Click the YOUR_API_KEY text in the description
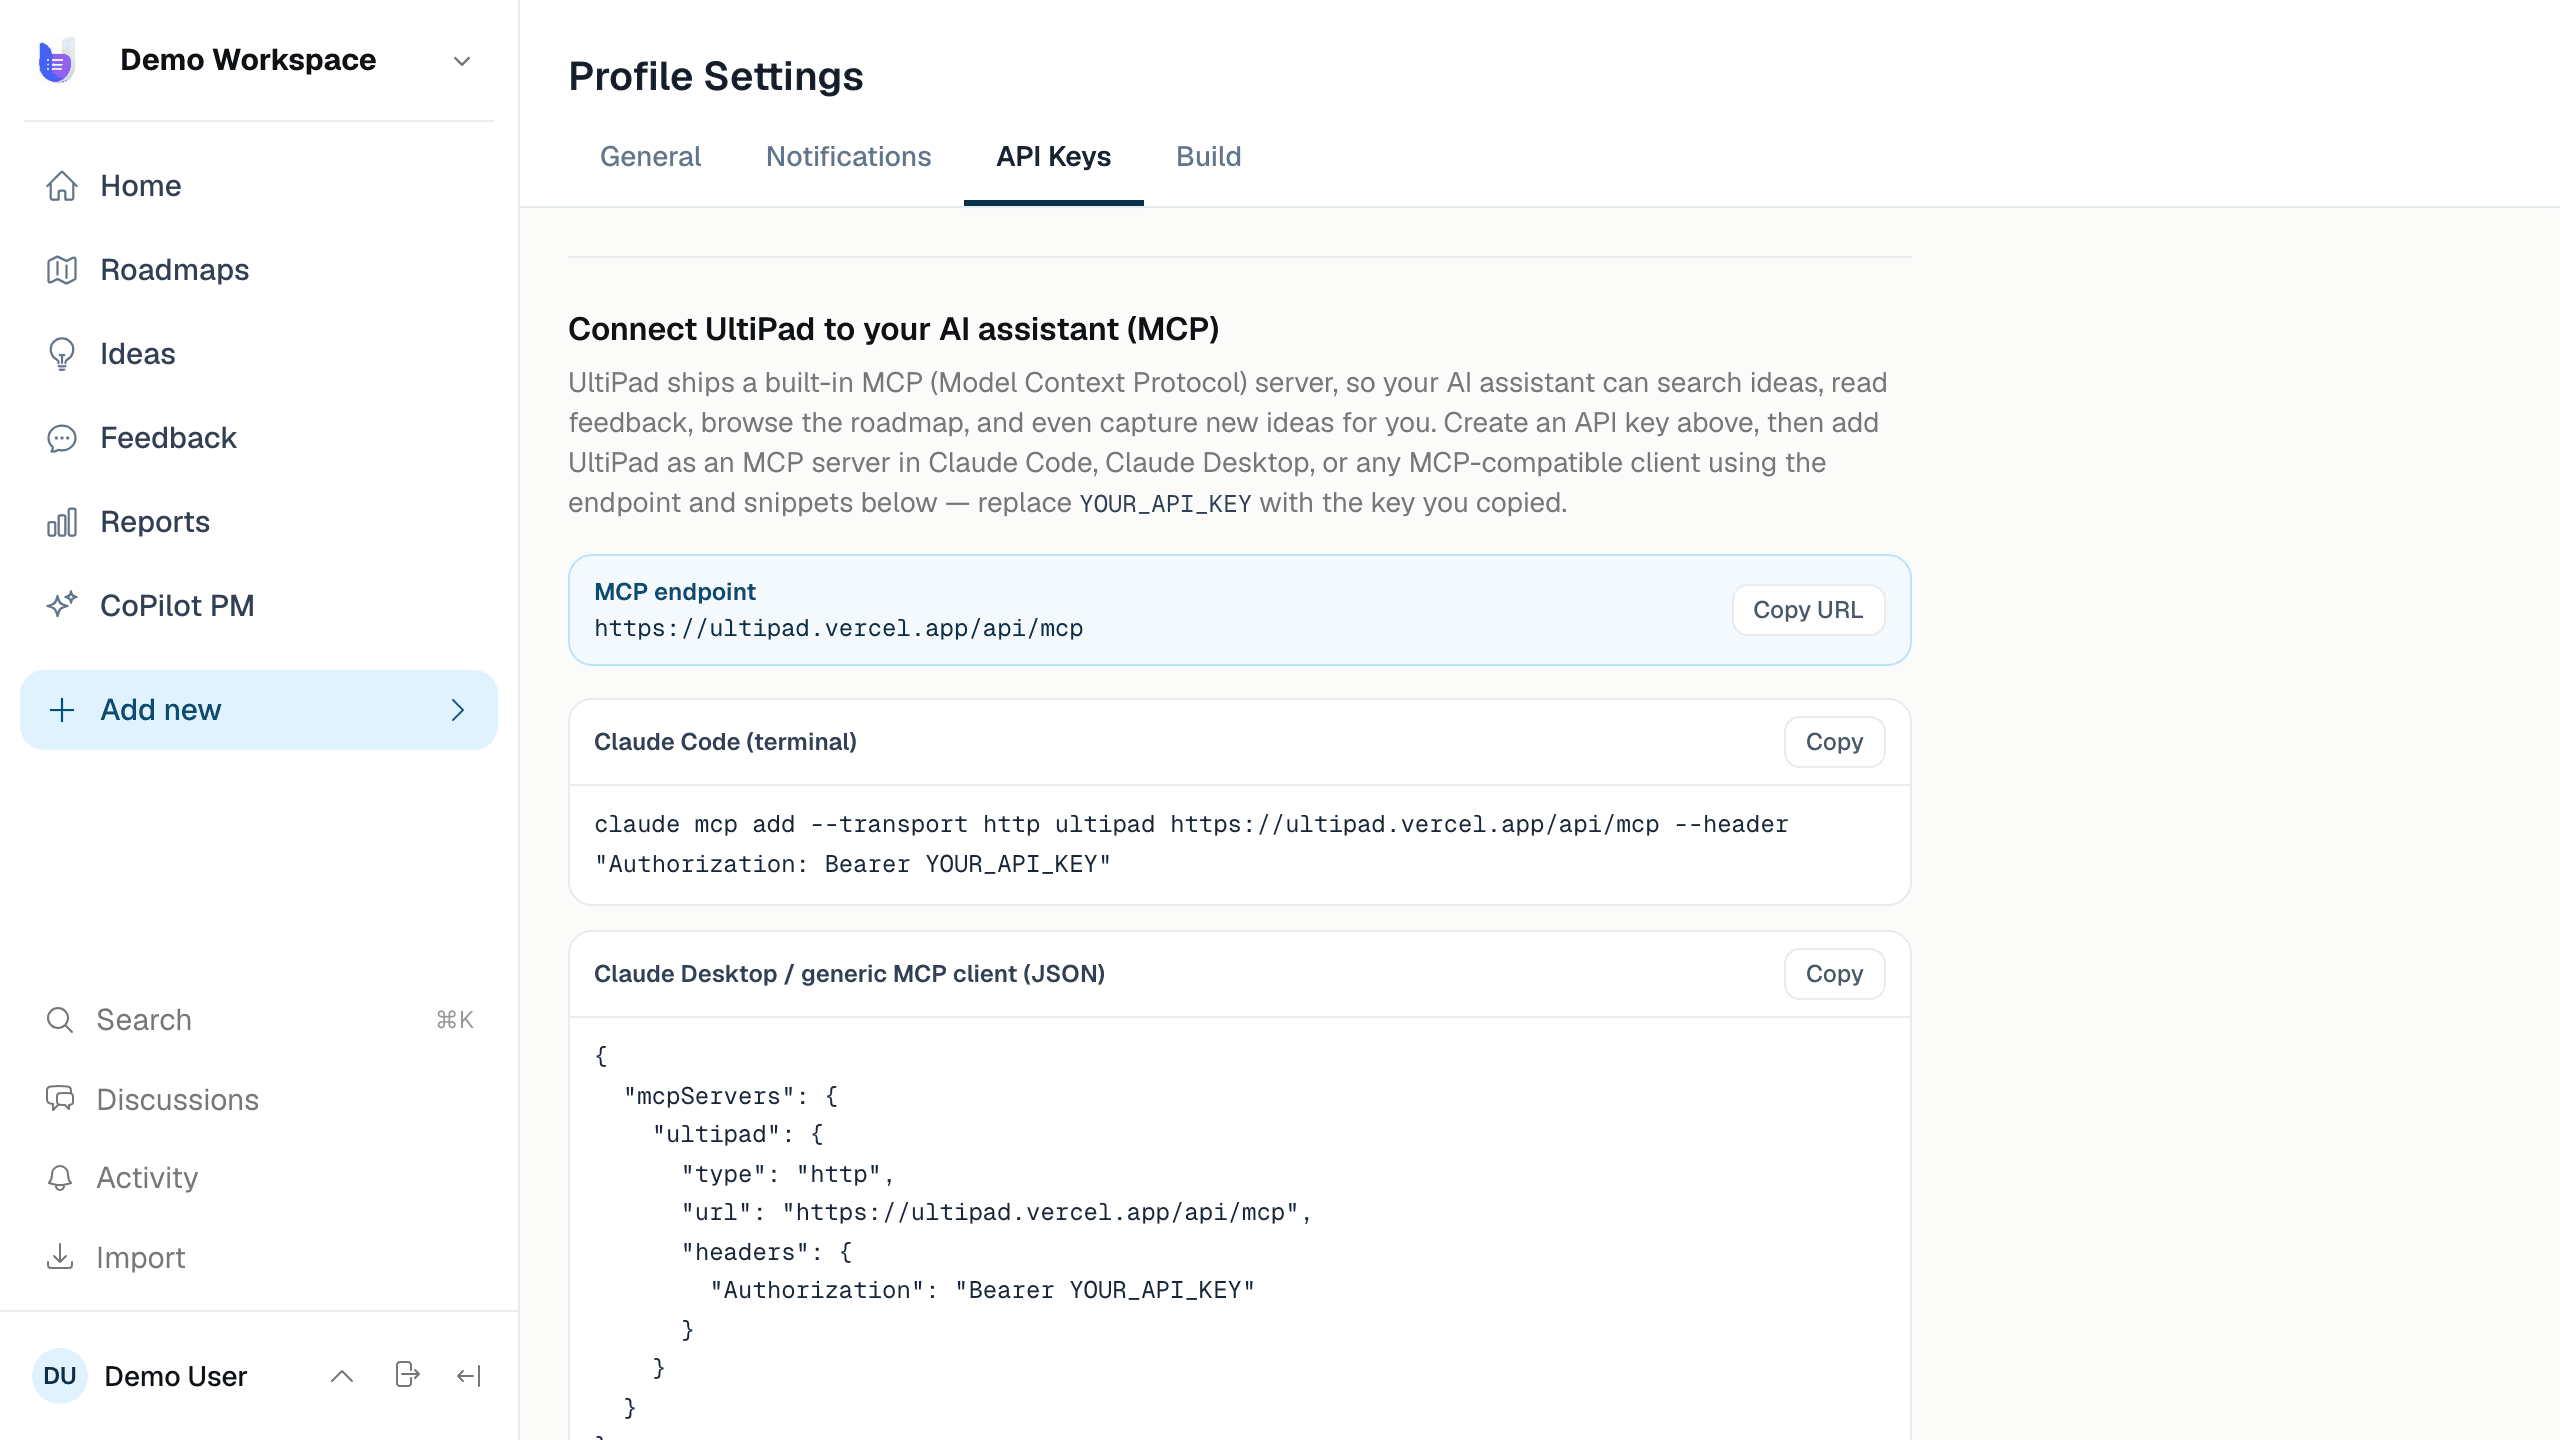The height and width of the screenshot is (1440, 2560). (1165, 503)
